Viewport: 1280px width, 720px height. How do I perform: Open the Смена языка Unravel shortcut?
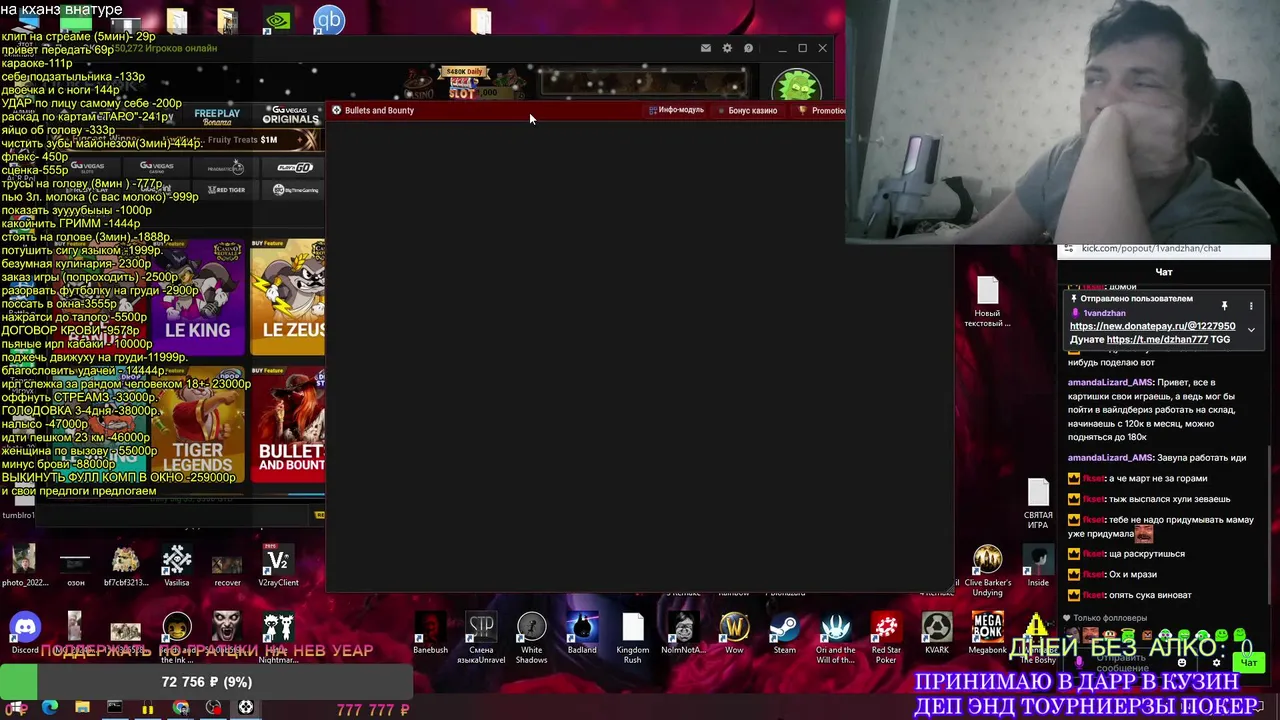[x=481, y=637]
